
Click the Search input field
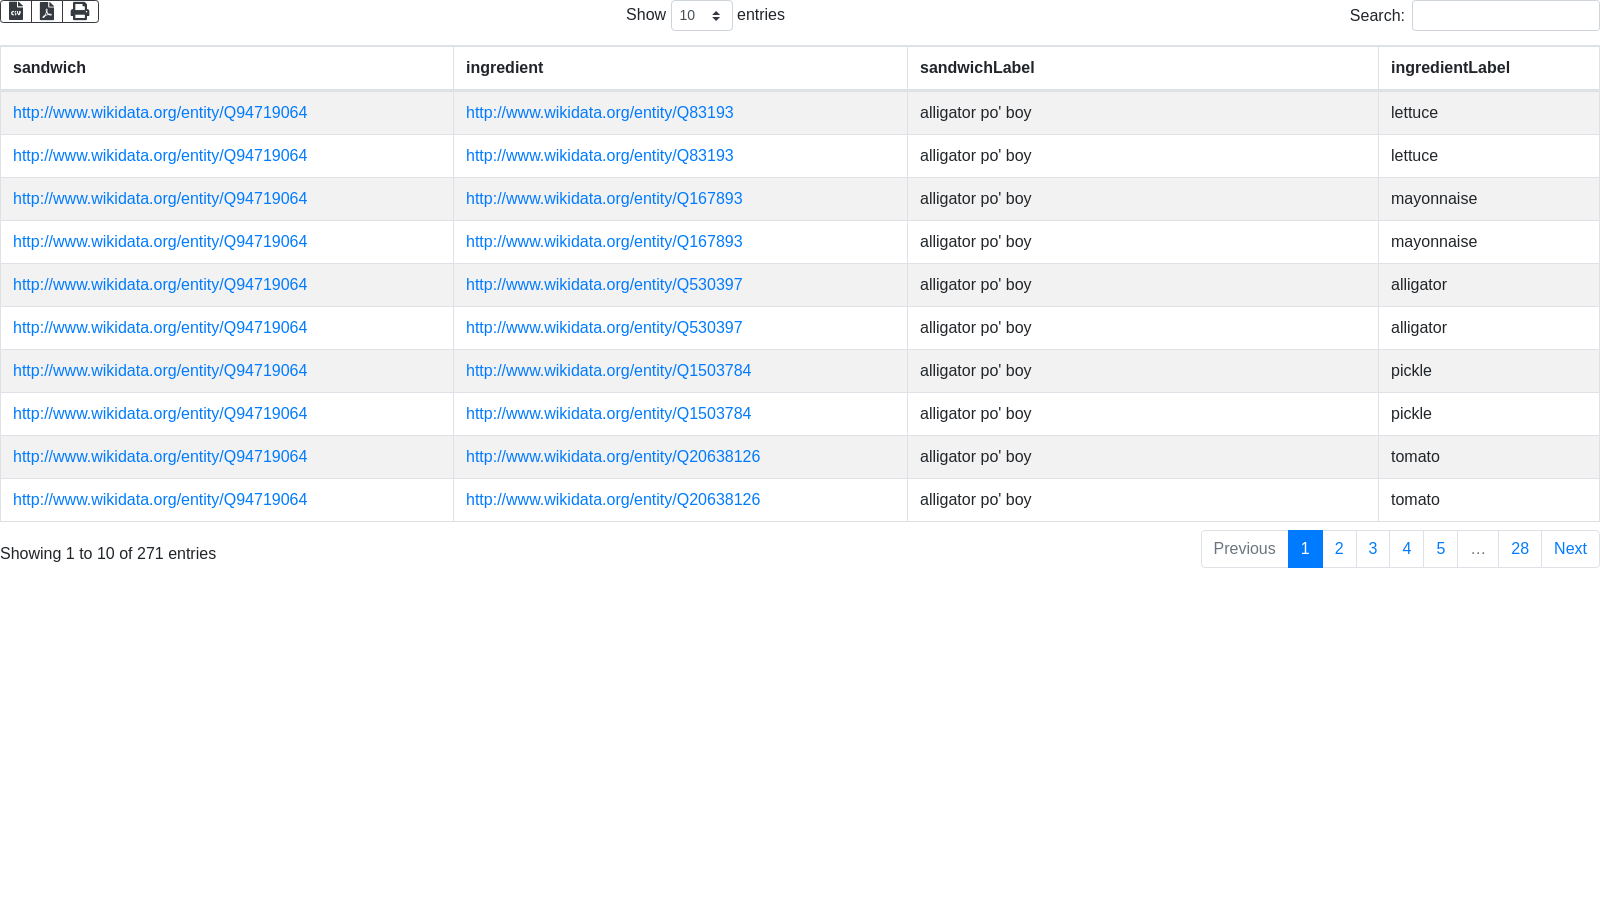[x=1505, y=16]
